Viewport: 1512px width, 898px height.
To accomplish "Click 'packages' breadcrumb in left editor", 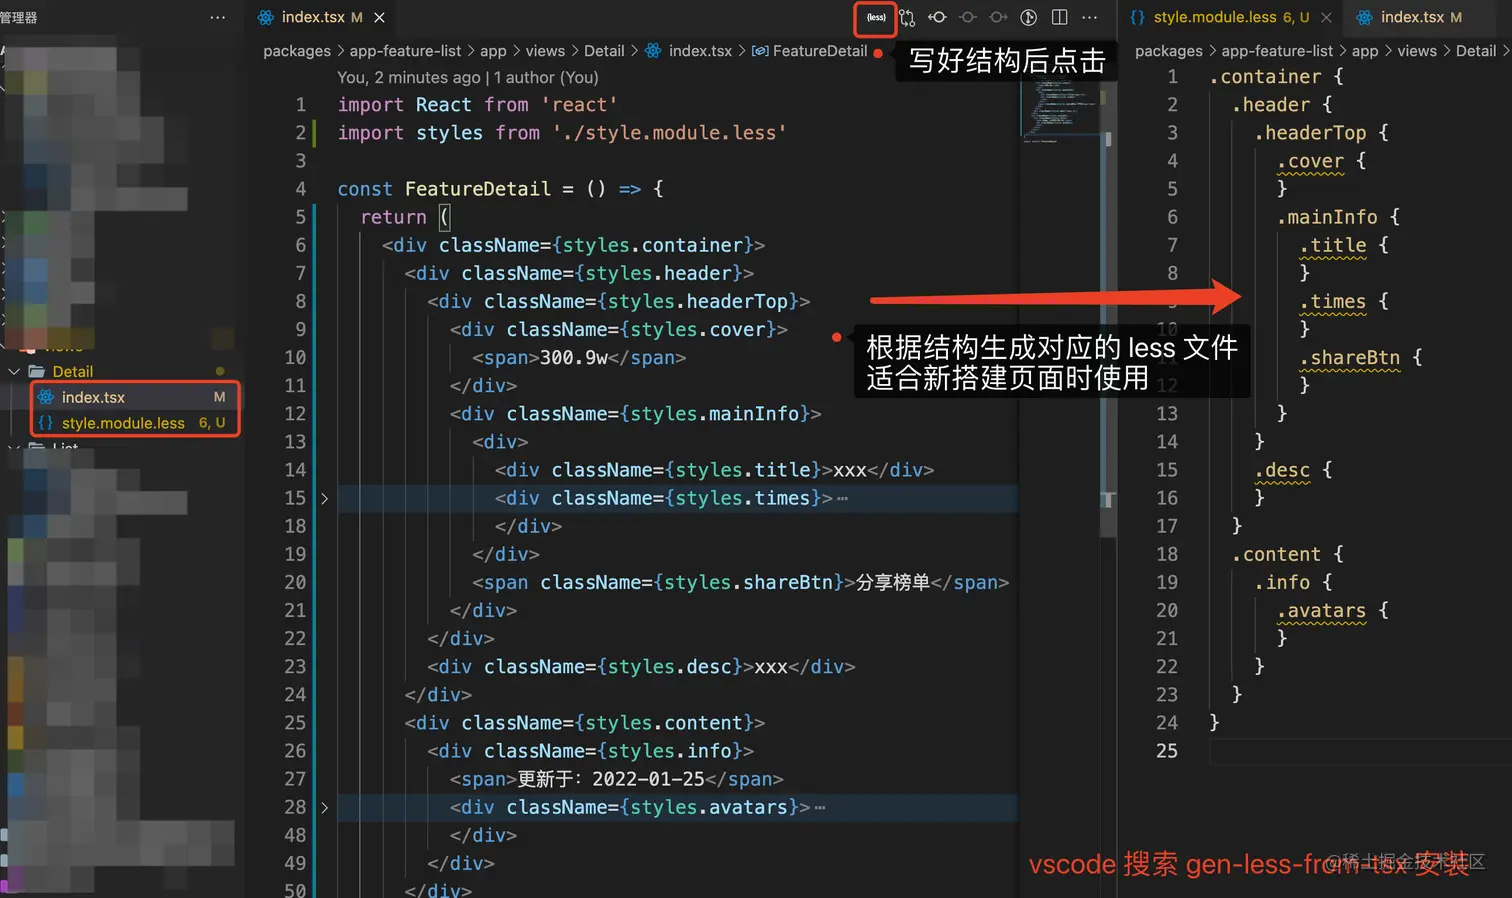I will click(x=297, y=51).
